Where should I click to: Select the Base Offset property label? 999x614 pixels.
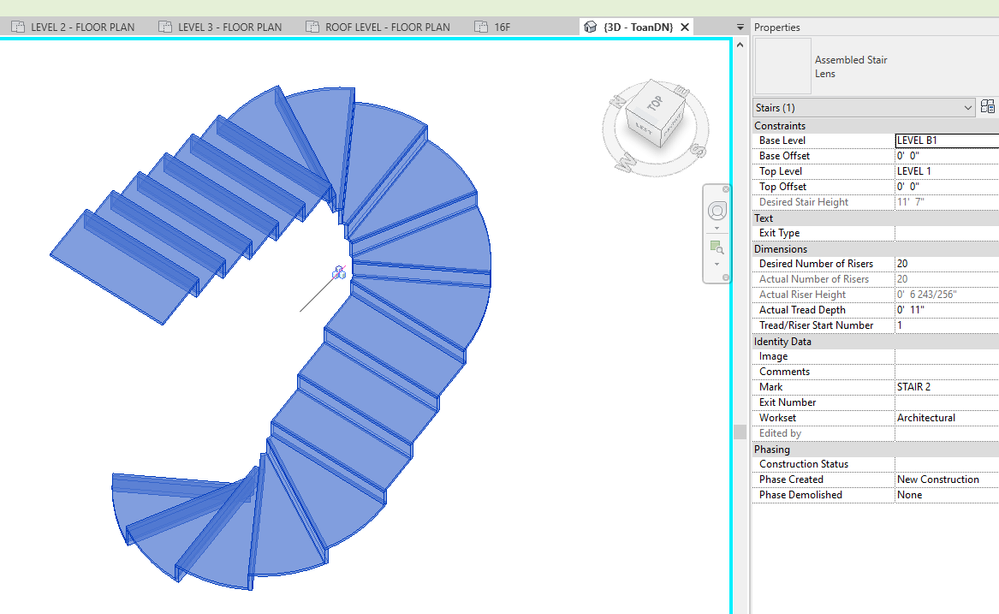784,156
